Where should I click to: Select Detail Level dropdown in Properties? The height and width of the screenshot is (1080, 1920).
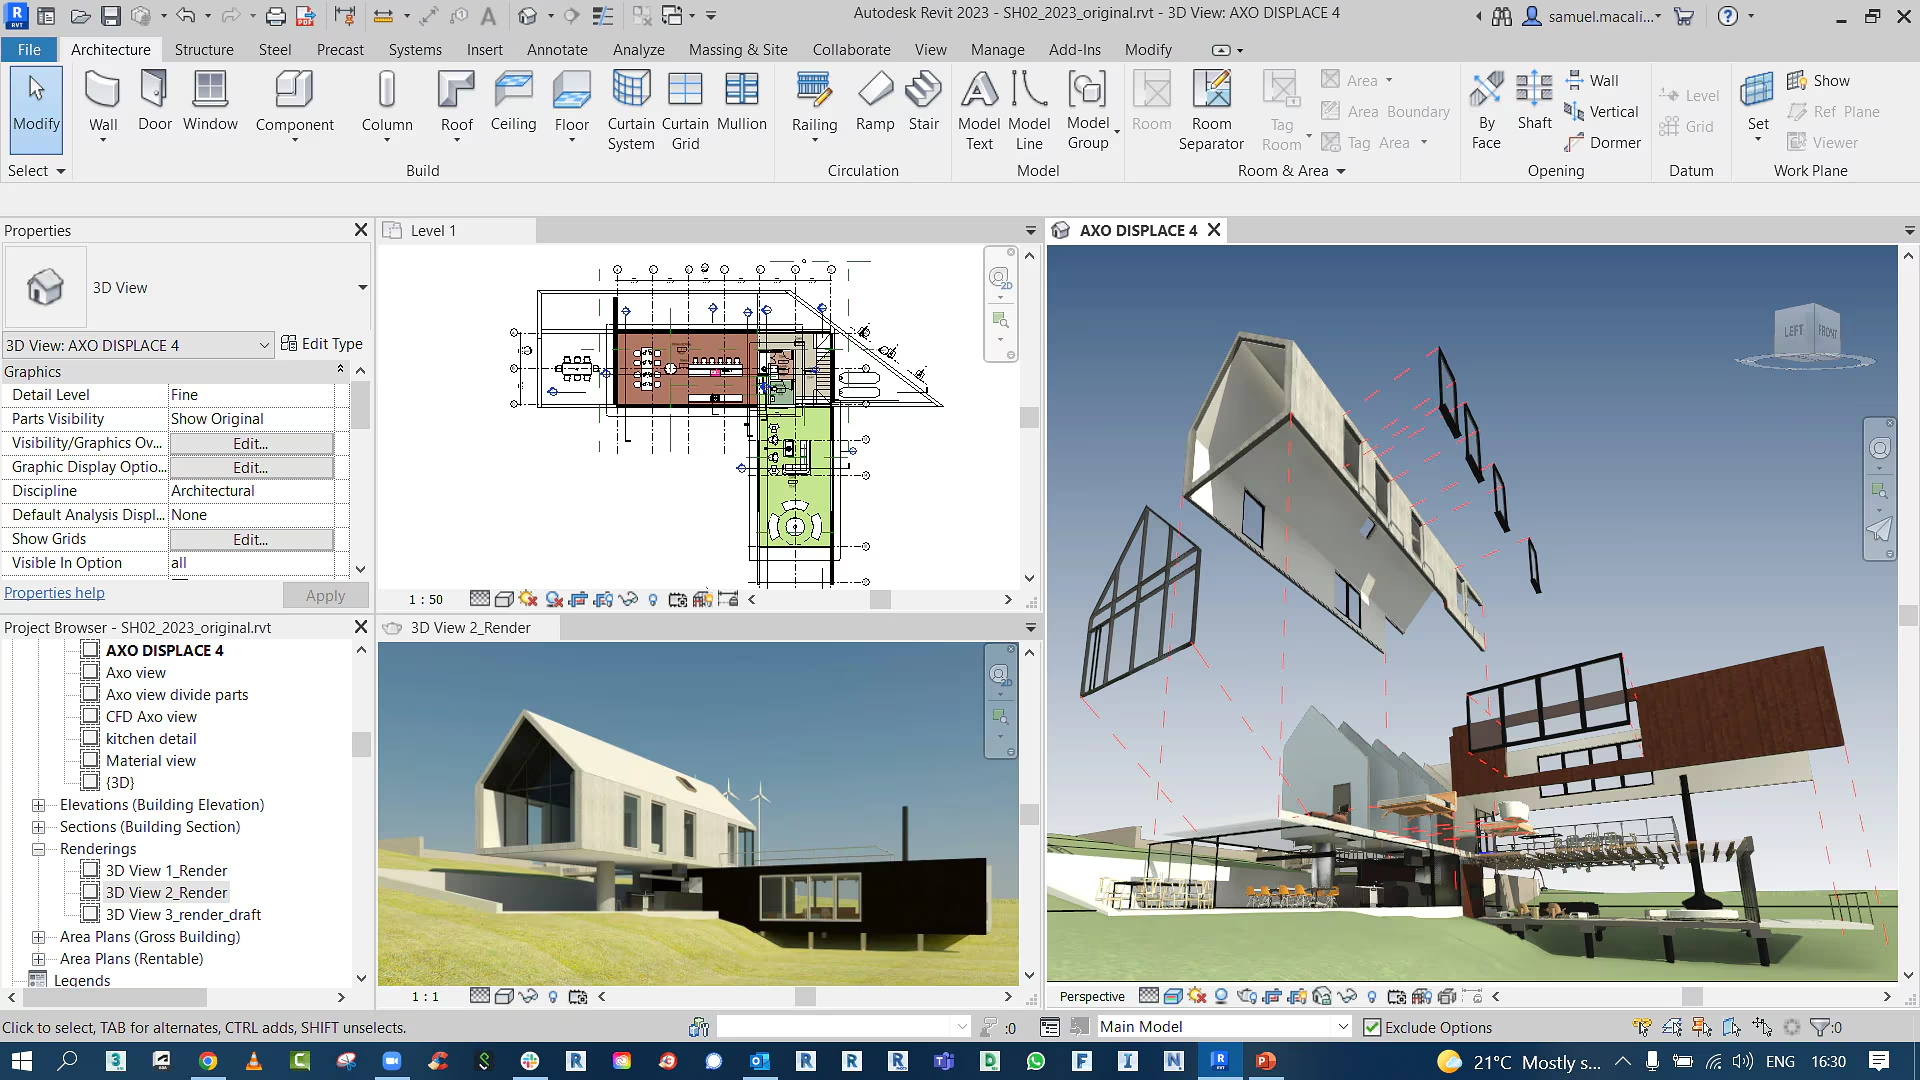pos(249,394)
